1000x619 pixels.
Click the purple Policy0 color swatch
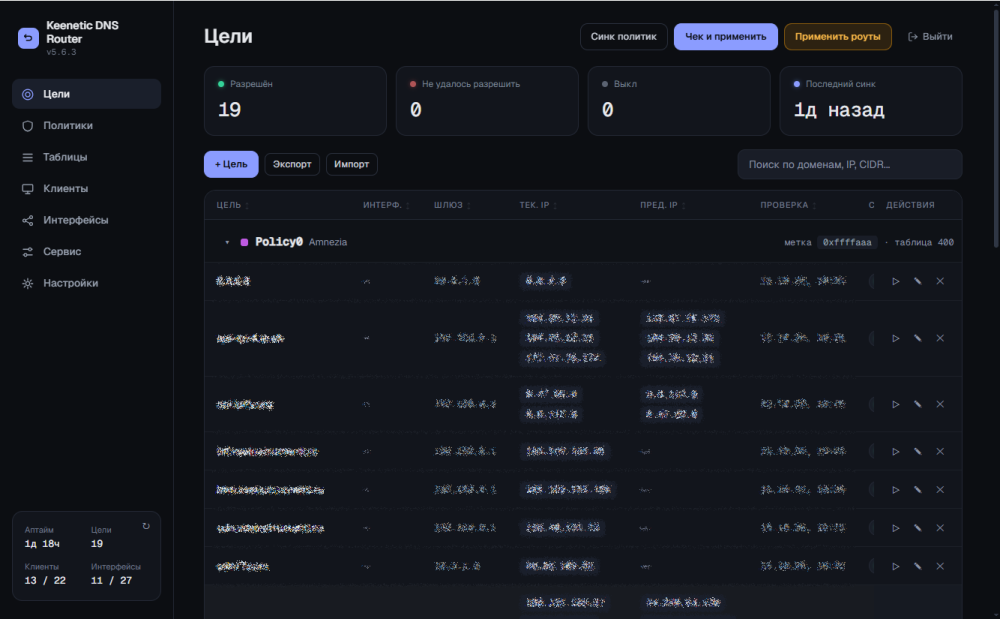244,242
